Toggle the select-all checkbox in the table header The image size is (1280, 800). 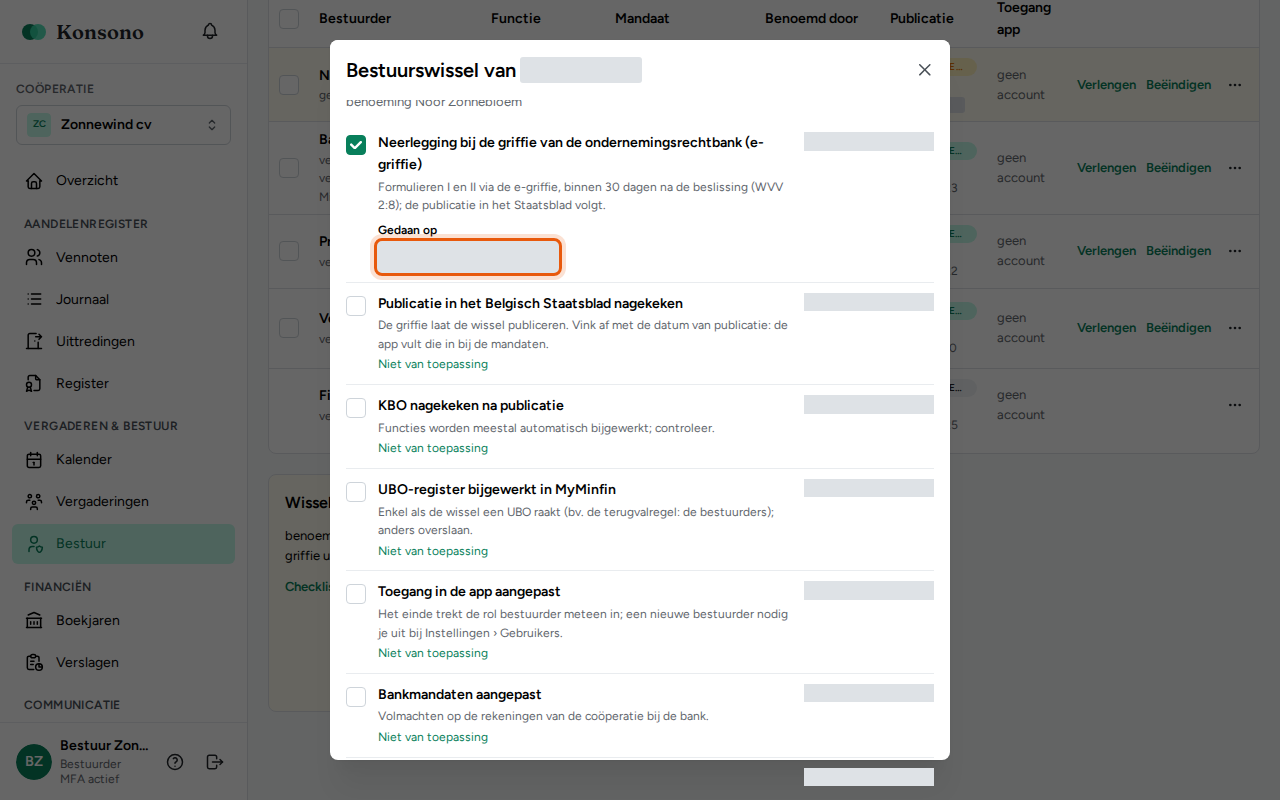pyautogui.click(x=289, y=18)
